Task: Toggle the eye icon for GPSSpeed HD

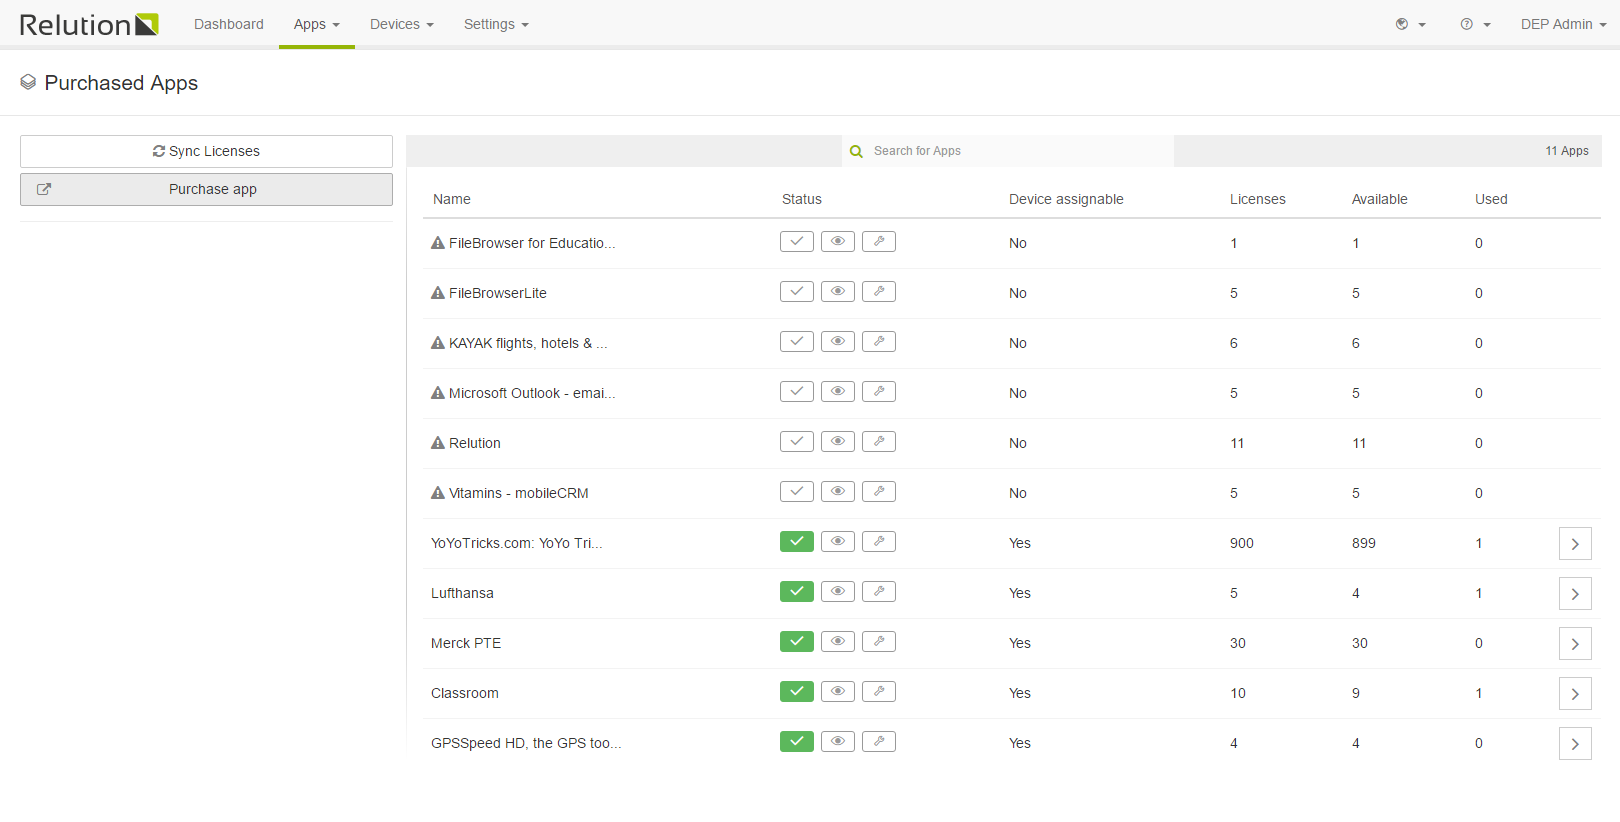Action: (838, 741)
